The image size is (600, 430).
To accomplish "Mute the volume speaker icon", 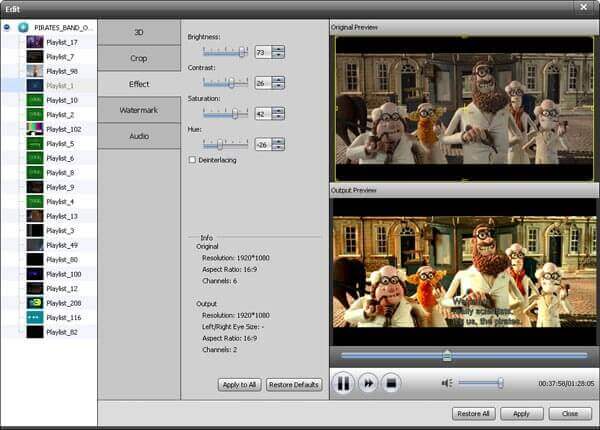I will click(x=447, y=383).
